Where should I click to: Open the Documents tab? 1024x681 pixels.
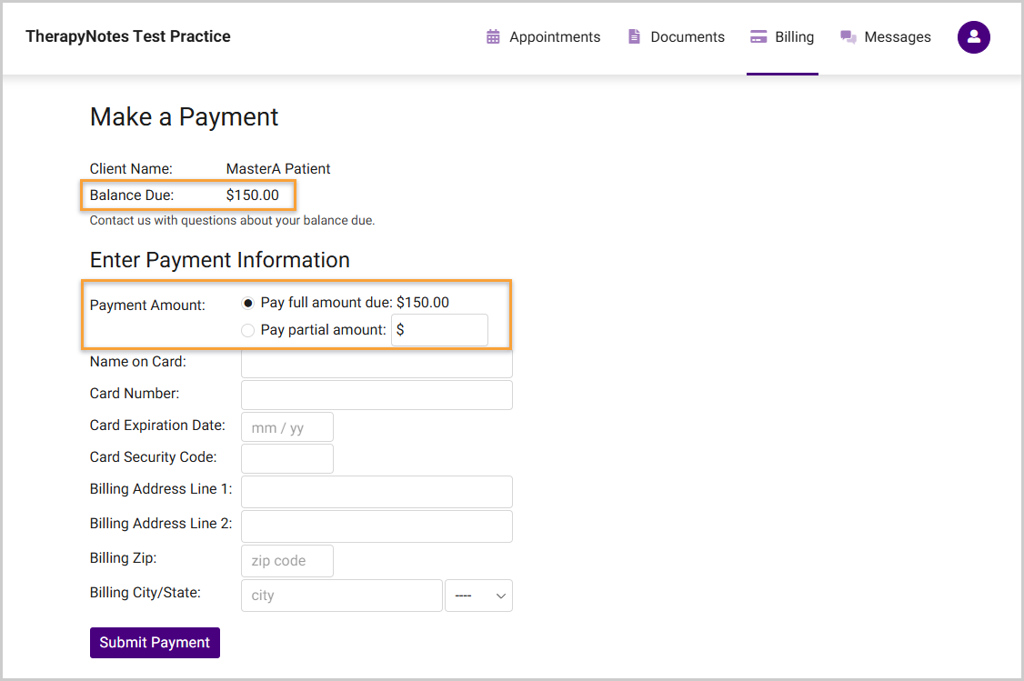687,37
